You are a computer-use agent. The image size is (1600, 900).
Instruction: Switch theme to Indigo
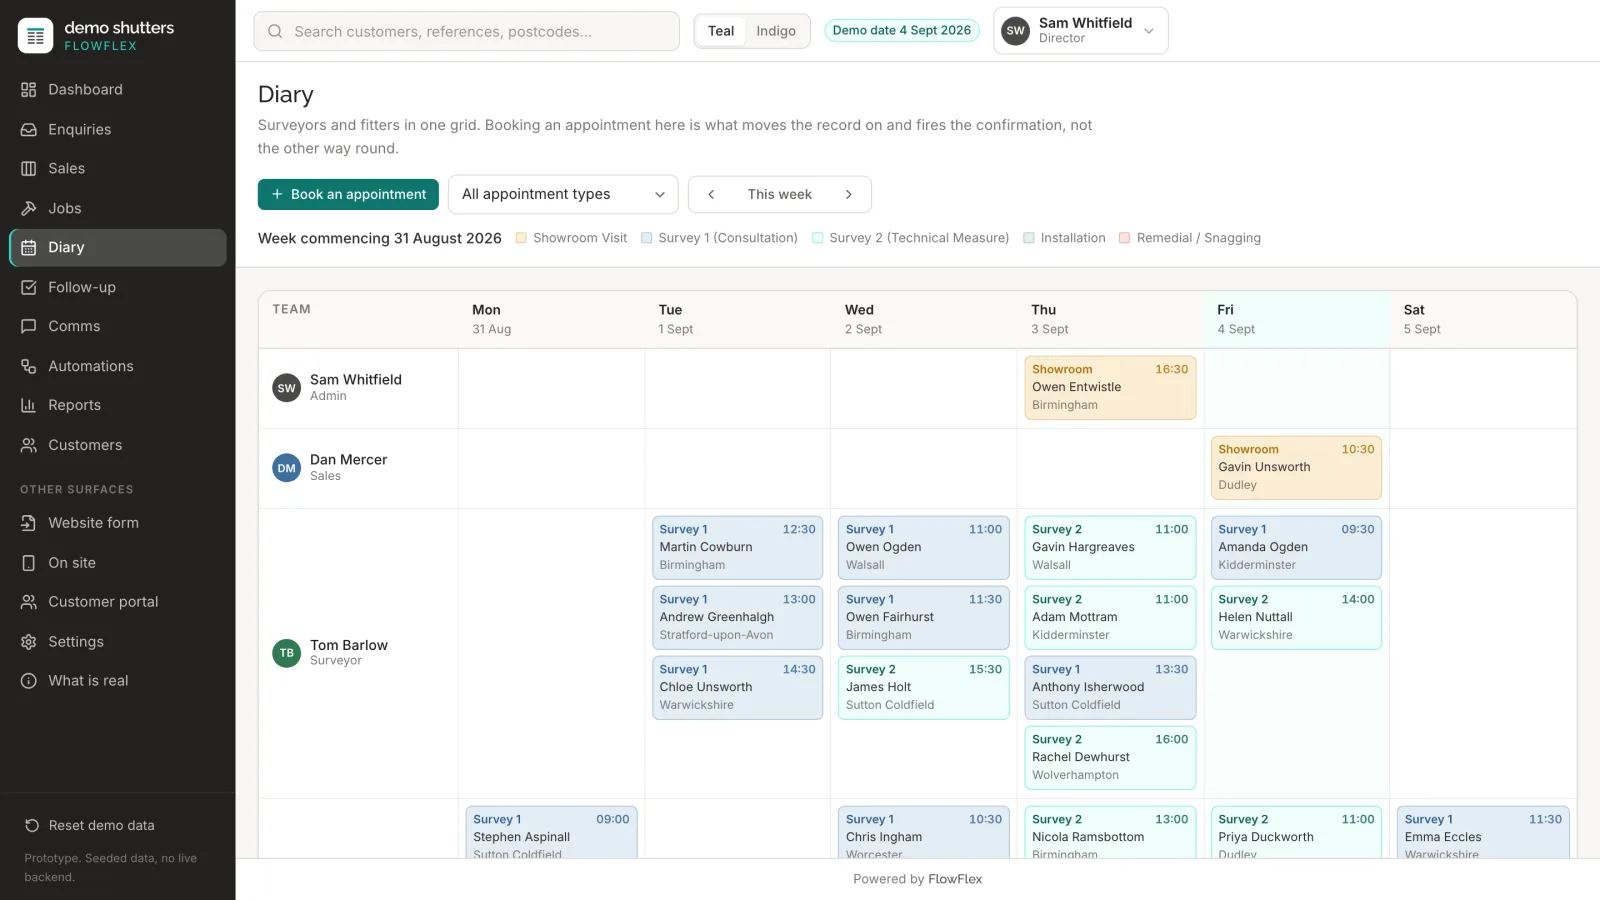pyautogui.click(x=776, y=31)
